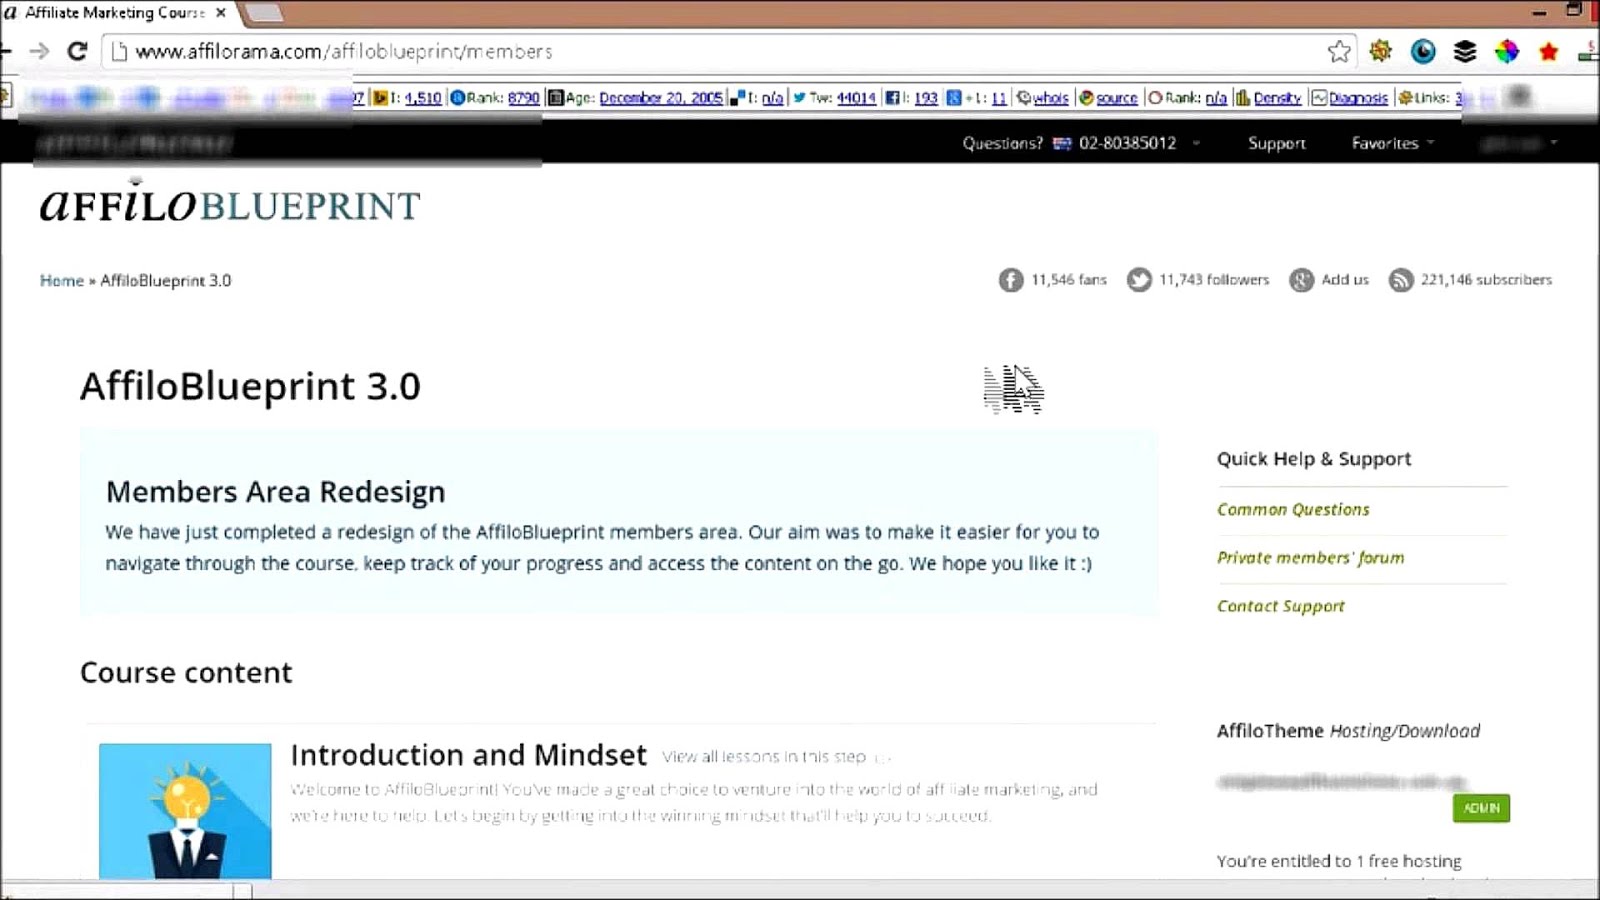The width and height of the screenshot is (1600, 900).
Task: Open the source link in SEO toolbar
Action: 1117,98
